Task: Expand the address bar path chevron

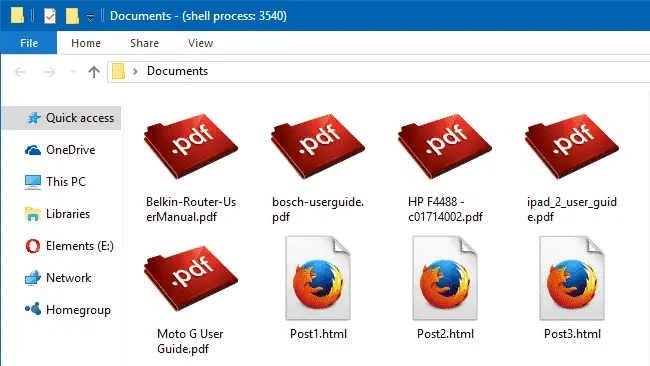Action: (135, 71)
